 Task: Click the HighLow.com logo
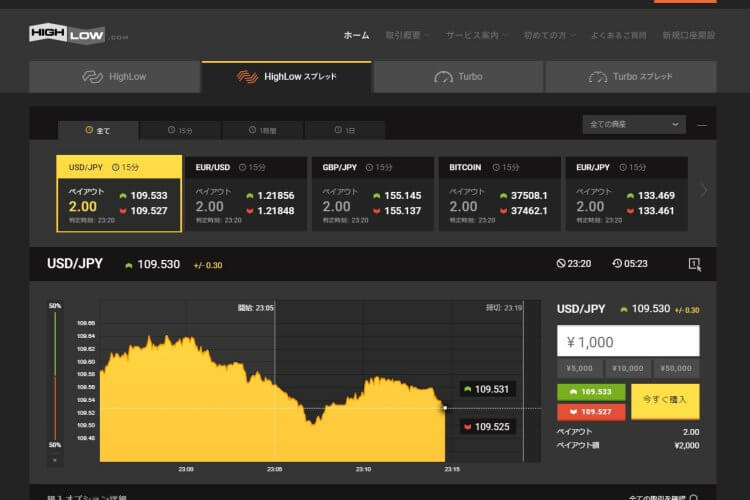(x=78, y=34)
